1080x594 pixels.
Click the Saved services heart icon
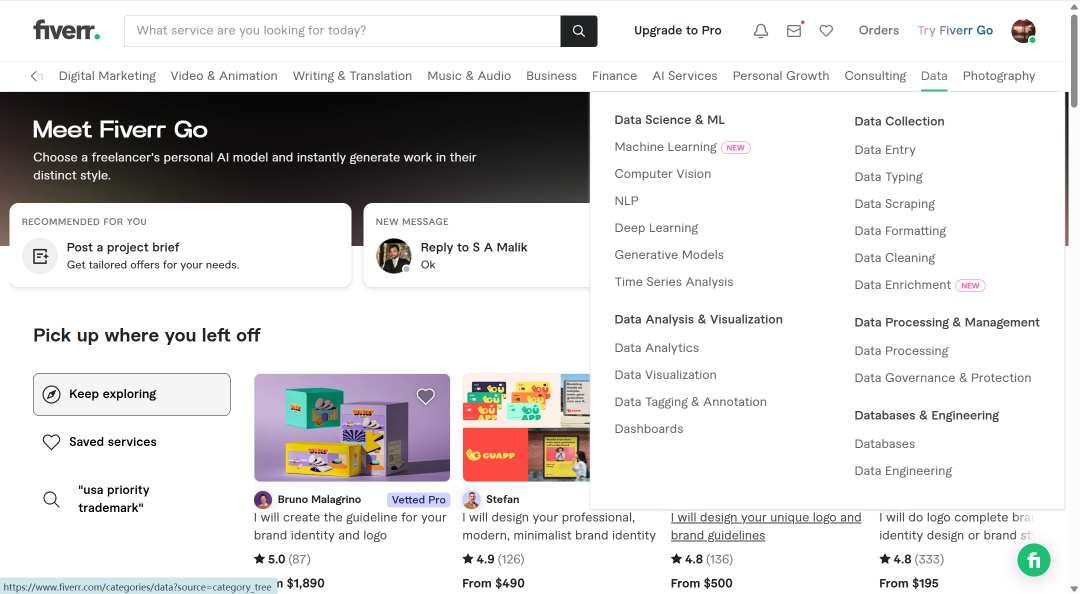[x=52, y=442]
